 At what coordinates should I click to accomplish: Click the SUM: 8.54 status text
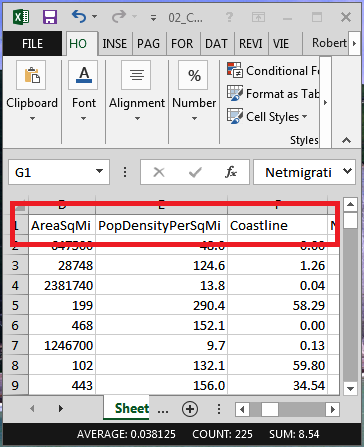coord(294,434)
